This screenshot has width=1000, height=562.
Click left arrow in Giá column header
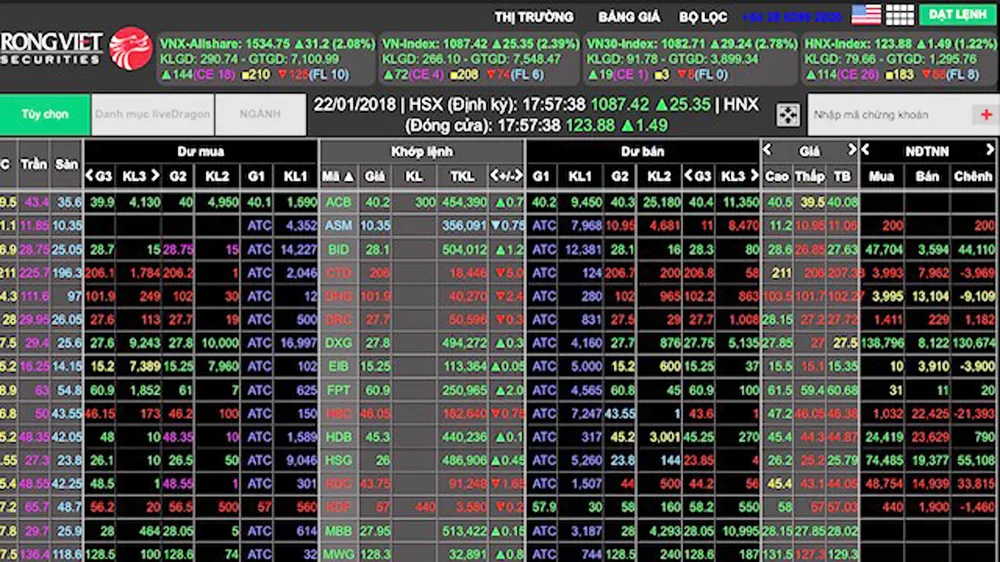point(768,150)
